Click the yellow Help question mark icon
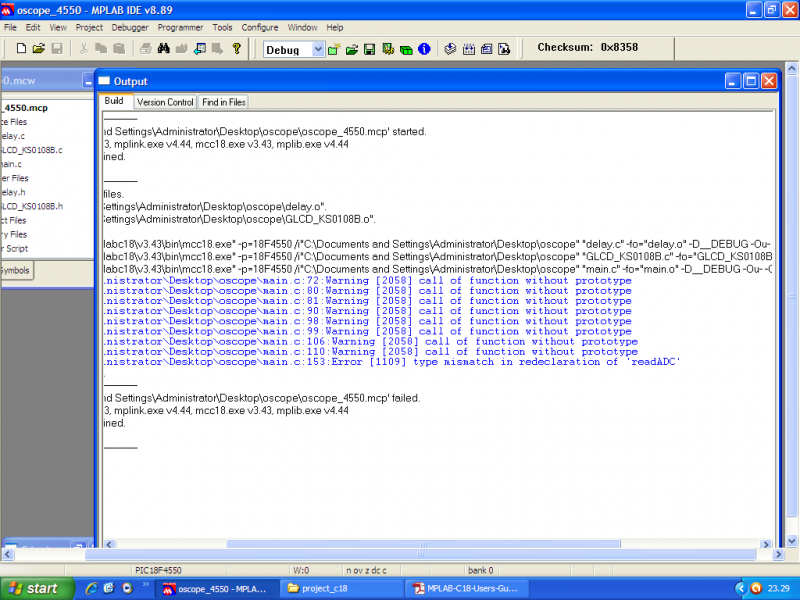Image resolution: width=800 pixels, height=600 pixels. coord(236,48)
